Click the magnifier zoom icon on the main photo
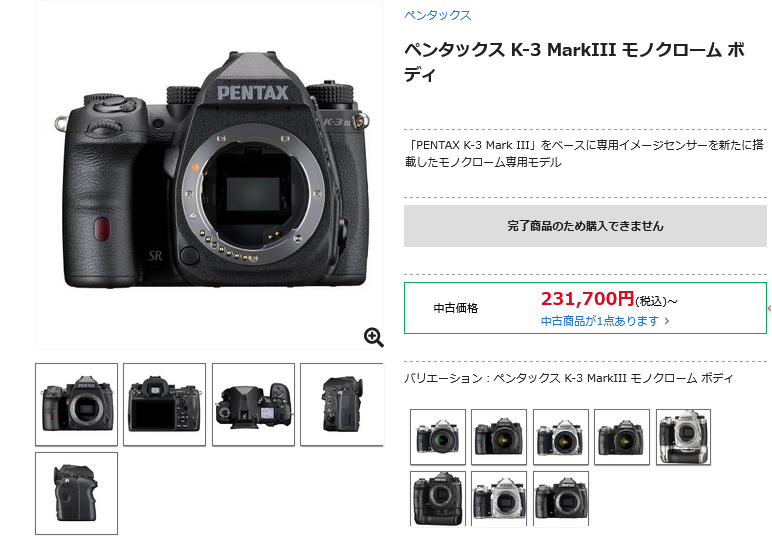Viewport: 772px width, 540px height. coord(373,337)
